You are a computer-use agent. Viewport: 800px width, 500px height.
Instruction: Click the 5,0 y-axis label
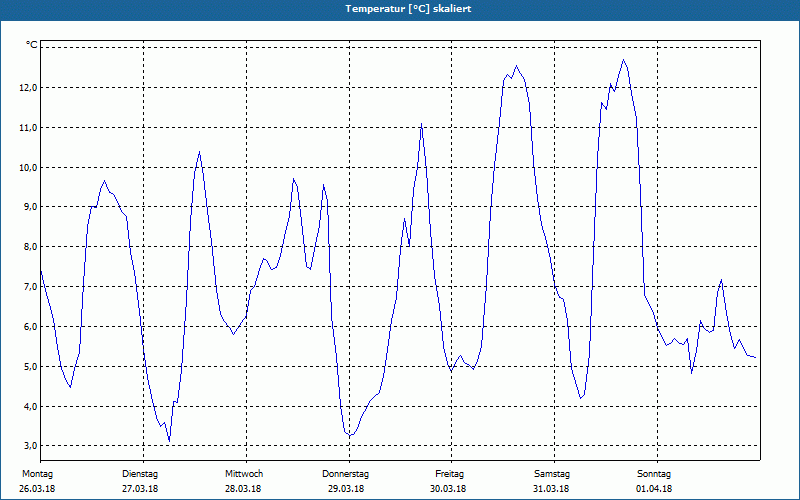pos(31,366)
